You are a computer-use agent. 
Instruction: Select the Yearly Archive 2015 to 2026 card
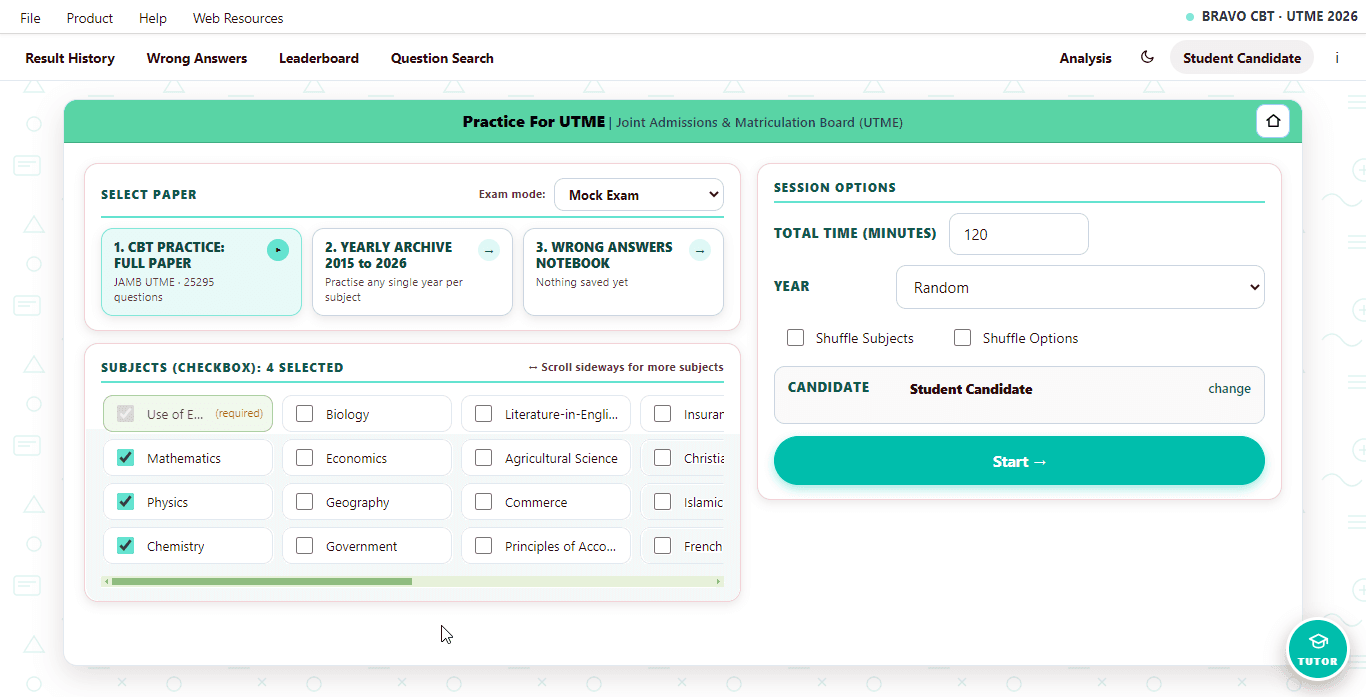coord(412,272)
